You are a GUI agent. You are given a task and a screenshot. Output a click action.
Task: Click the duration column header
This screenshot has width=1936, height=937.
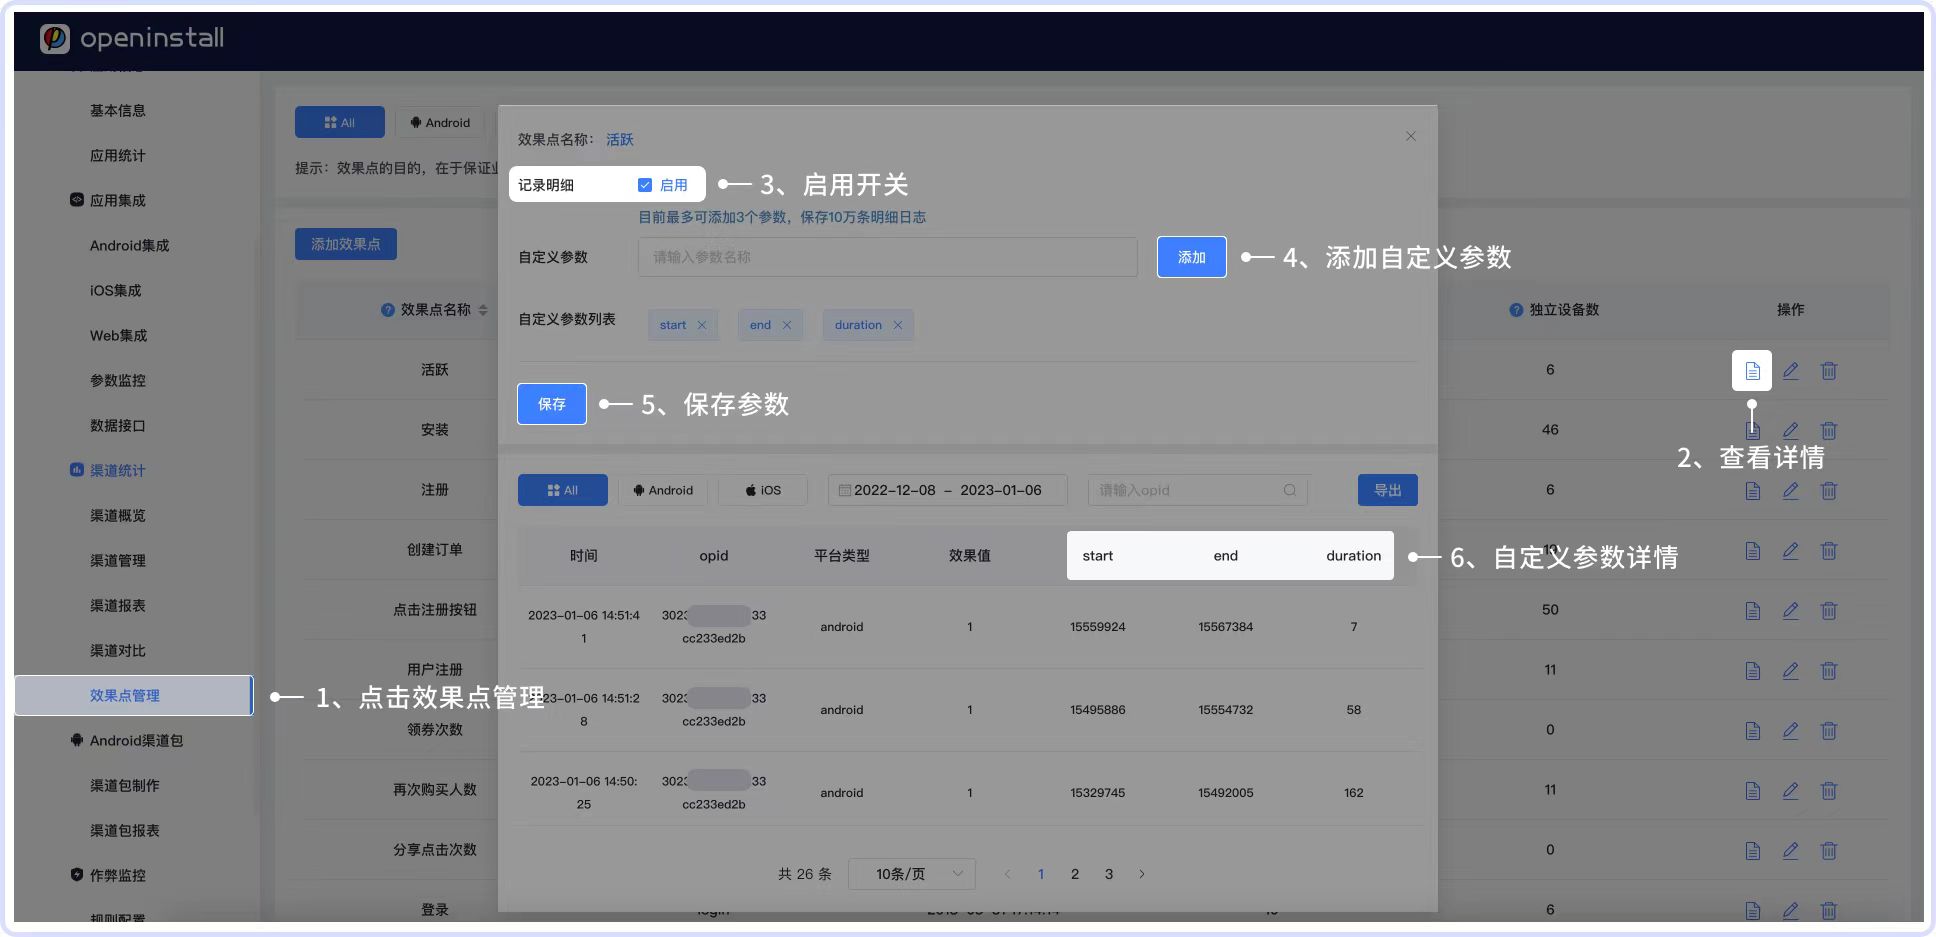(1354, 556)
